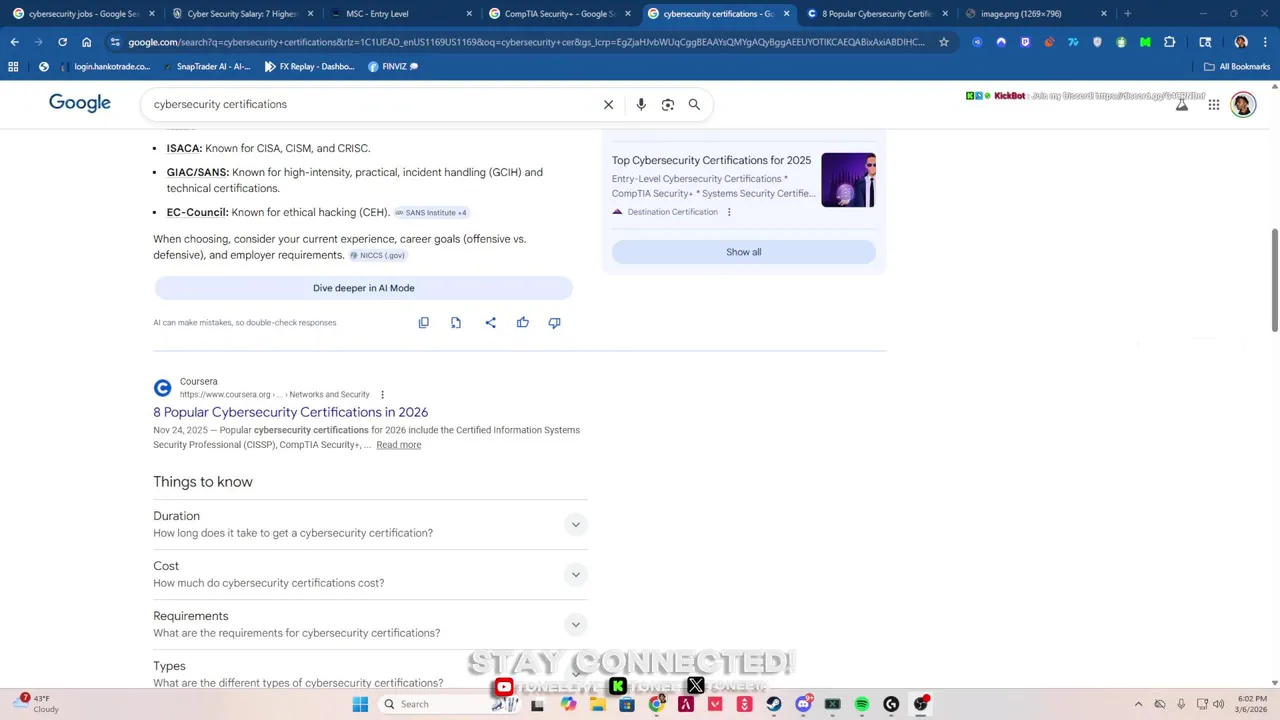Switch to image.png tab
The width and height of the screenshot is (1280, 720).
coord(1035,14)
